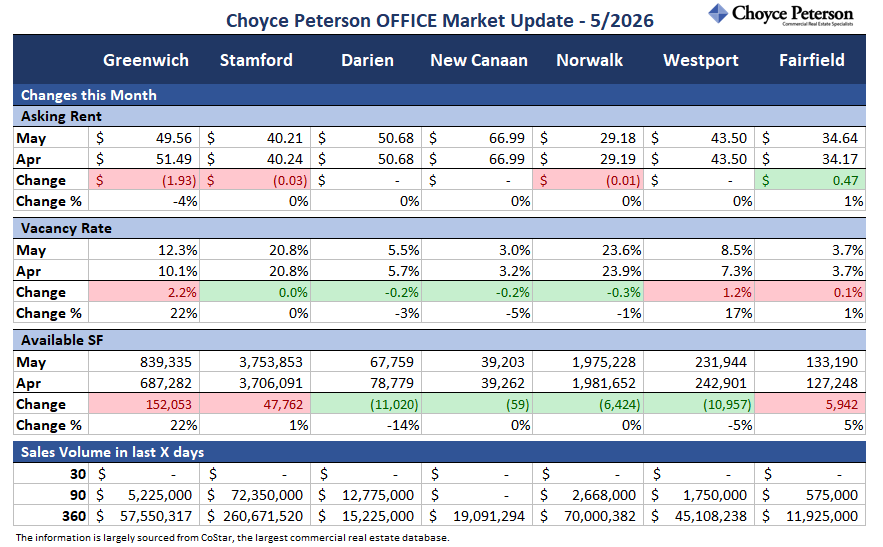Screen dimensions: 883x547
Task: Select the Westport column header
Action: [701, 60]
